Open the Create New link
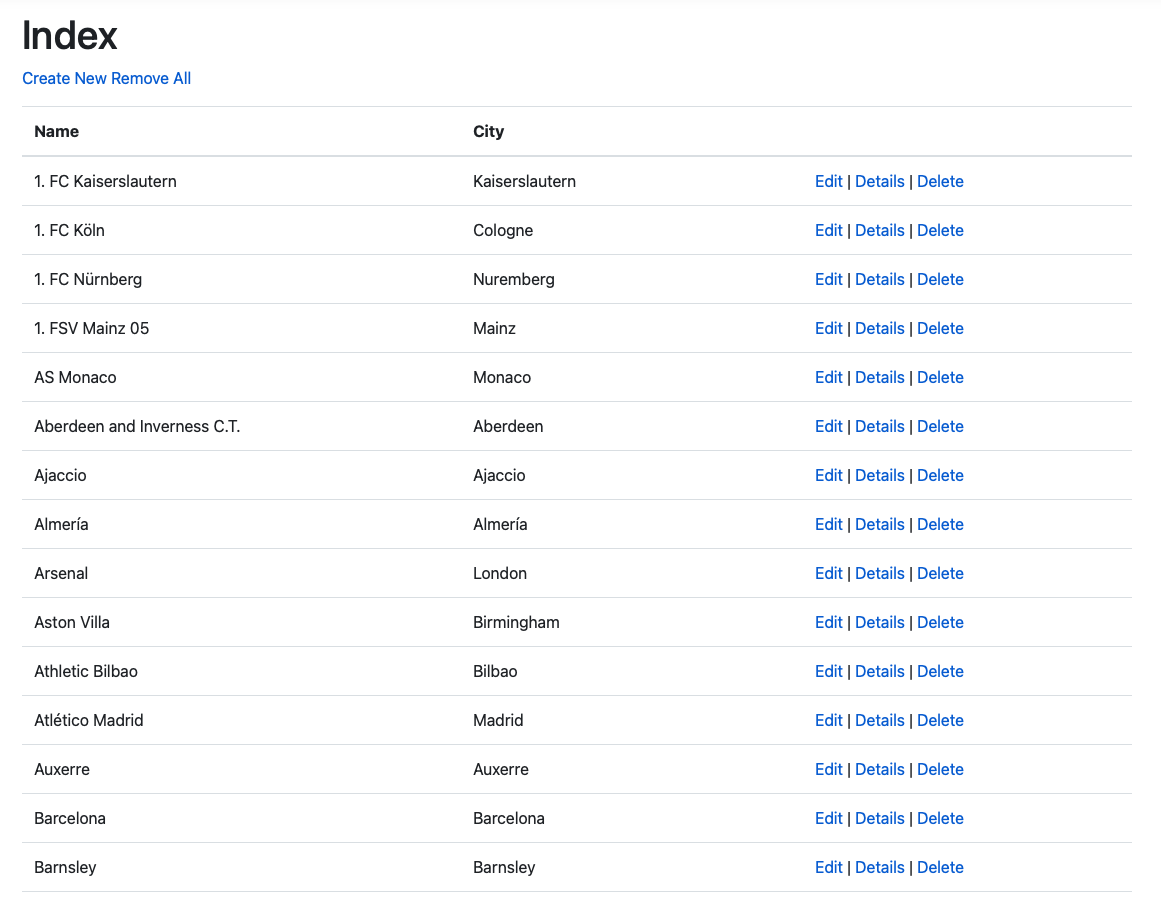This screenshot has width=1161, height=902. (x=64, y=78)
